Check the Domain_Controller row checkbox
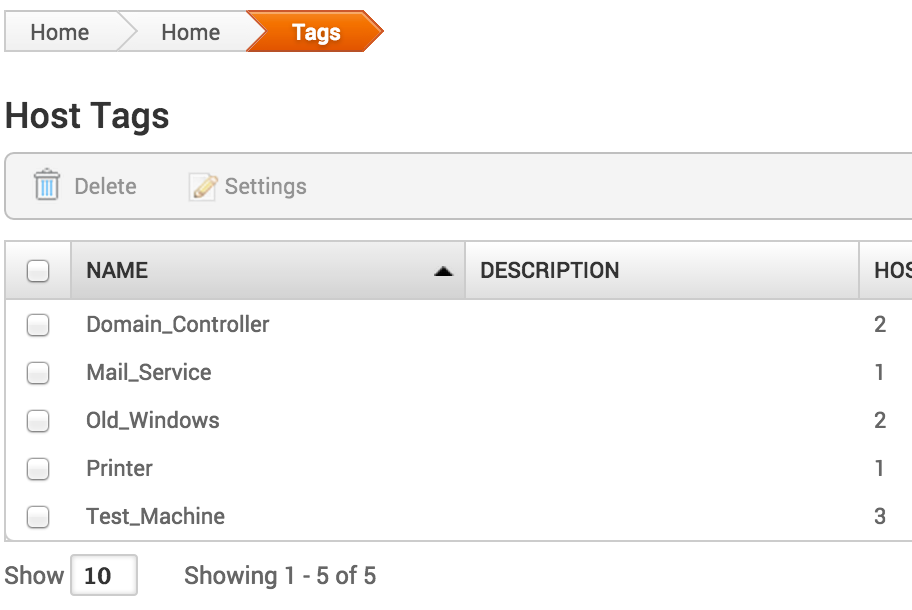The image size is (912, 610). [x=38, y=324]
